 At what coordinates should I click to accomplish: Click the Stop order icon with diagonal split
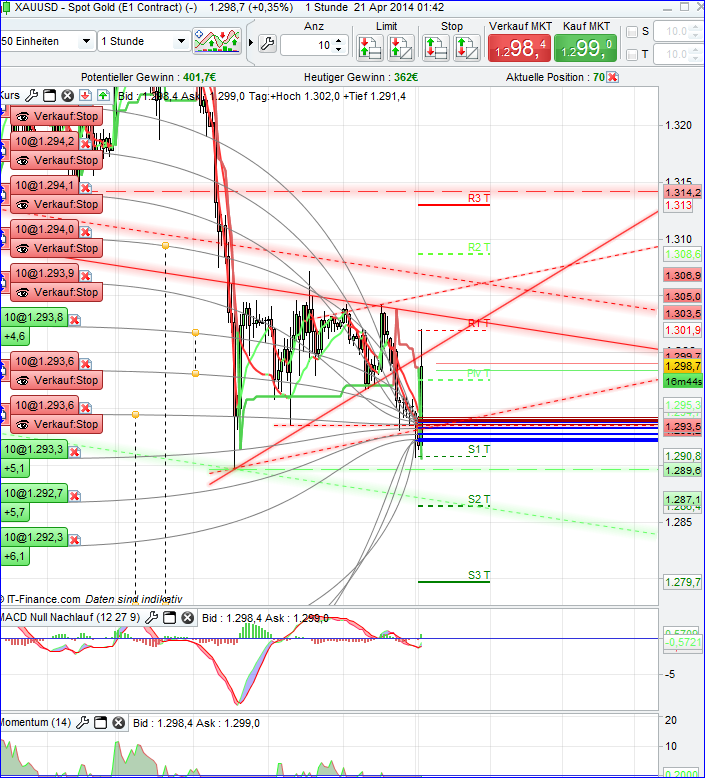coord(467,48)
